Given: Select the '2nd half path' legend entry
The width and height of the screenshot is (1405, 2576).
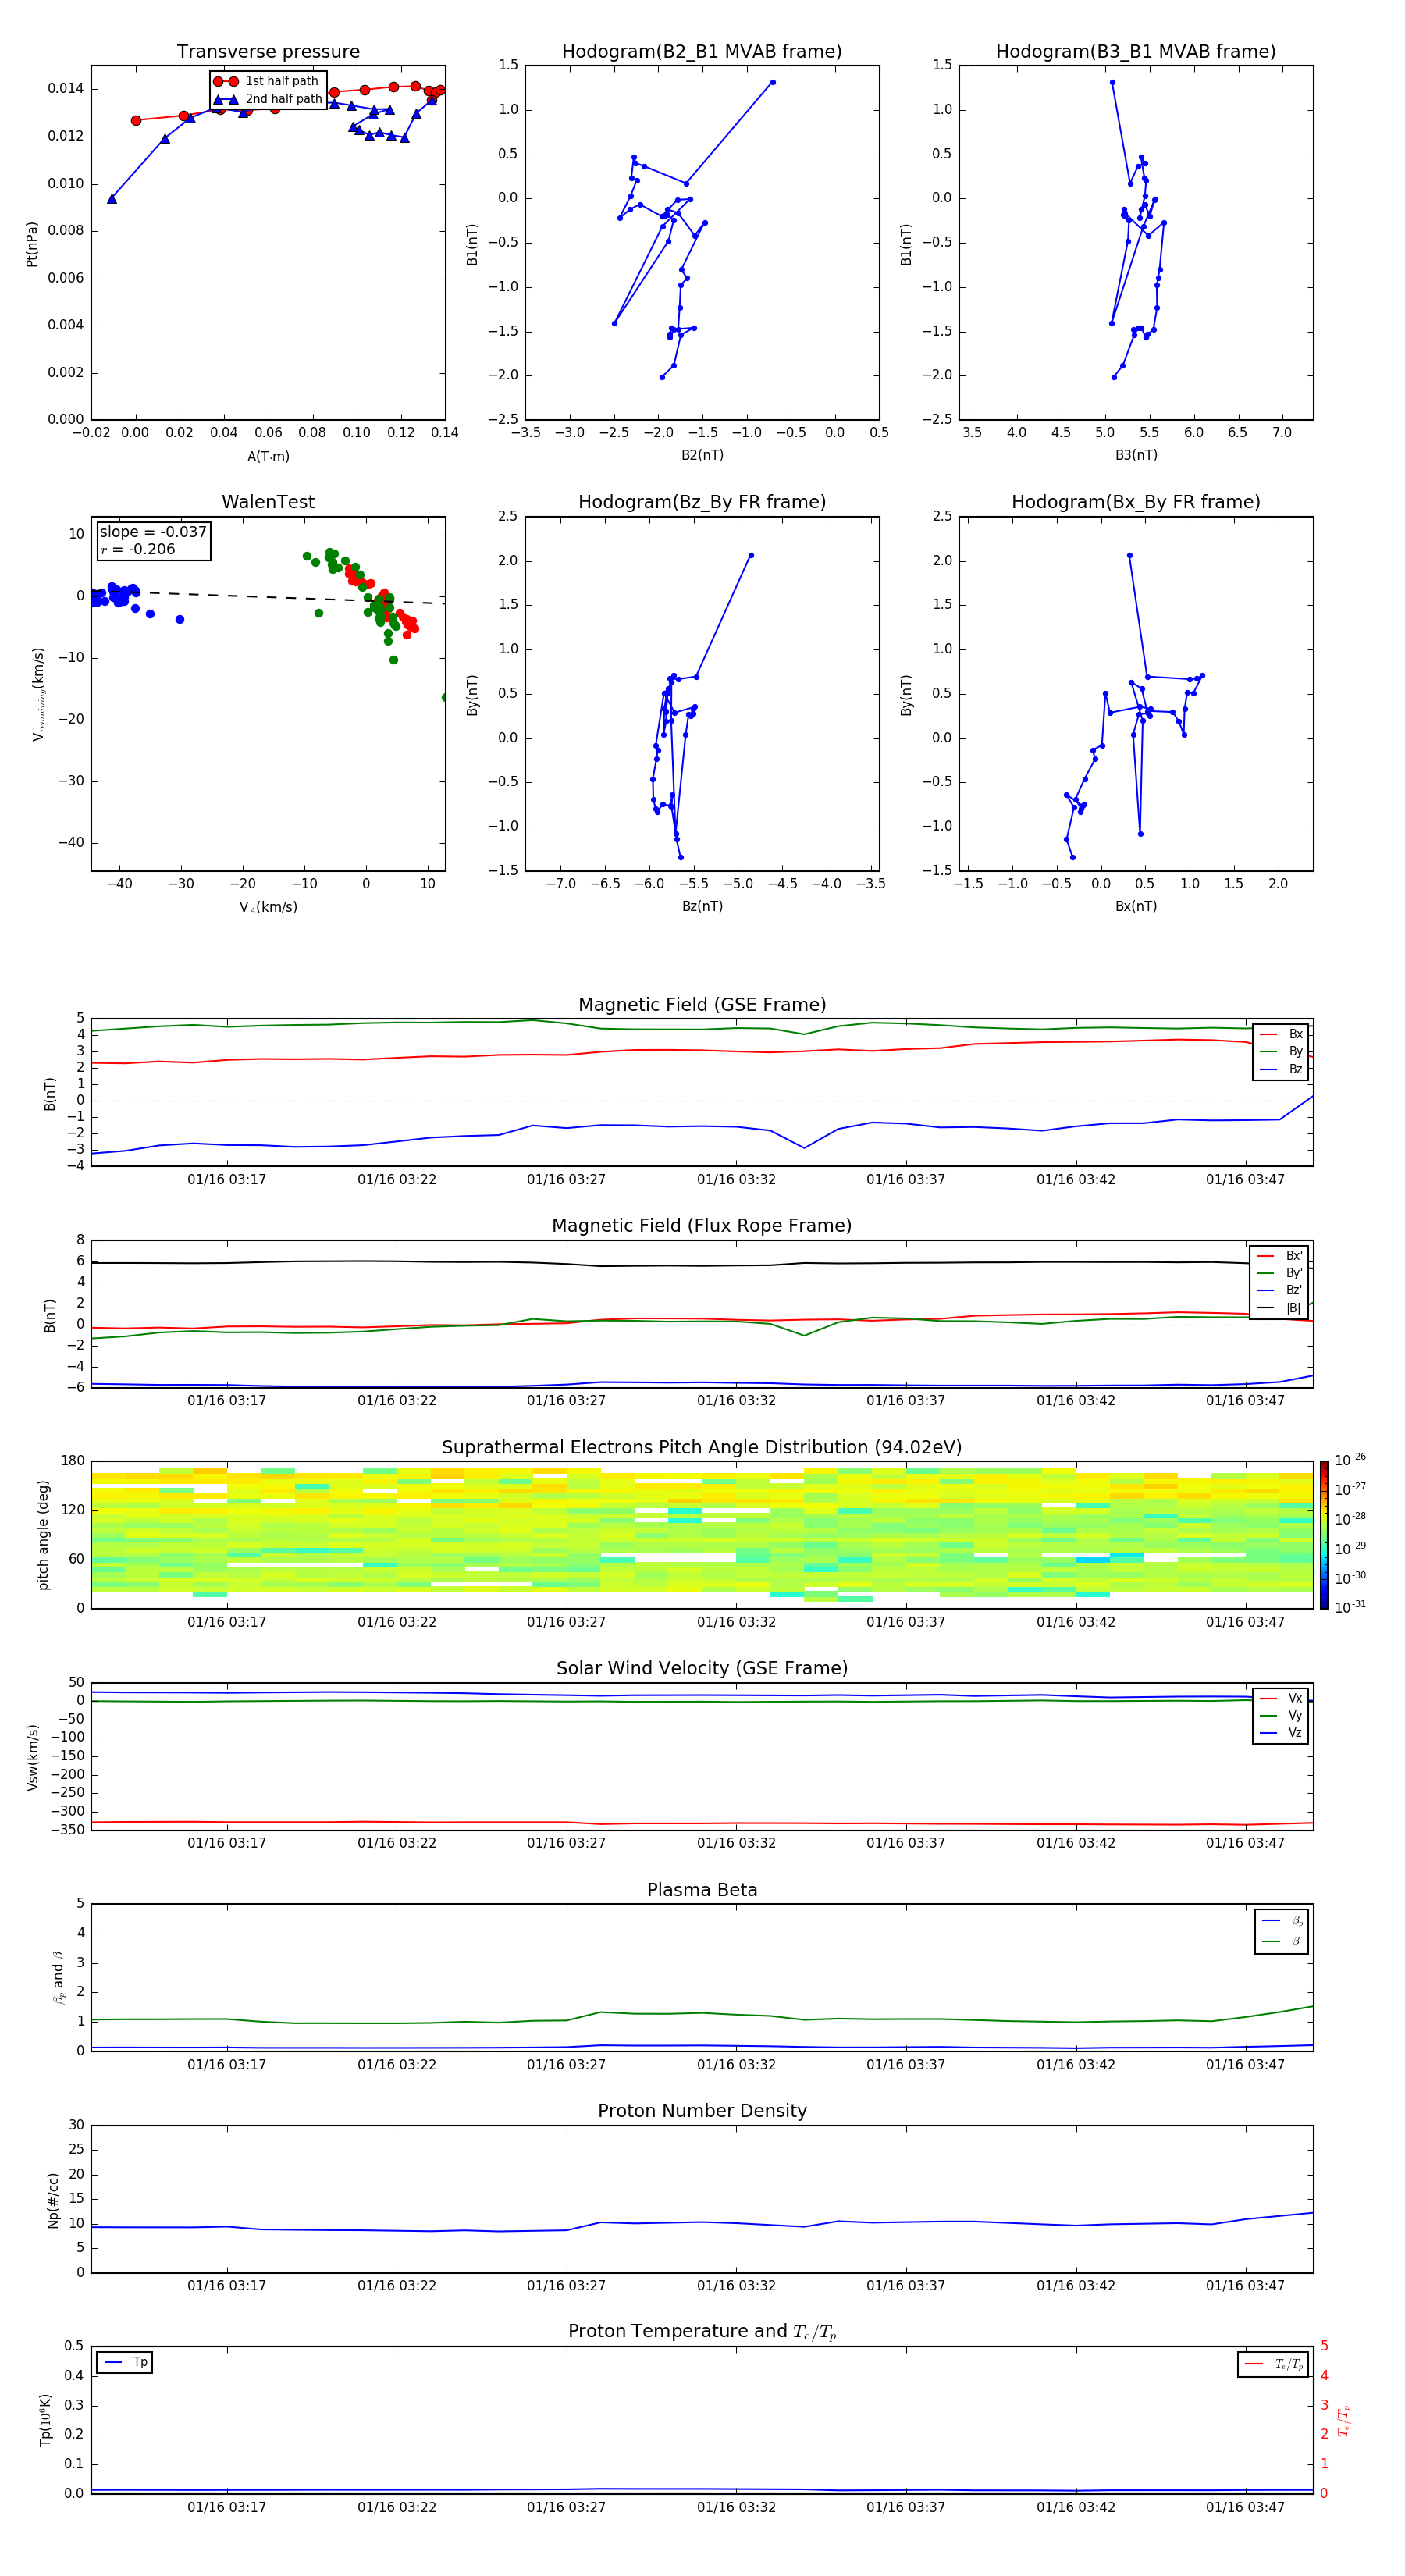Looking at the screenshot, I should [267, 99].
